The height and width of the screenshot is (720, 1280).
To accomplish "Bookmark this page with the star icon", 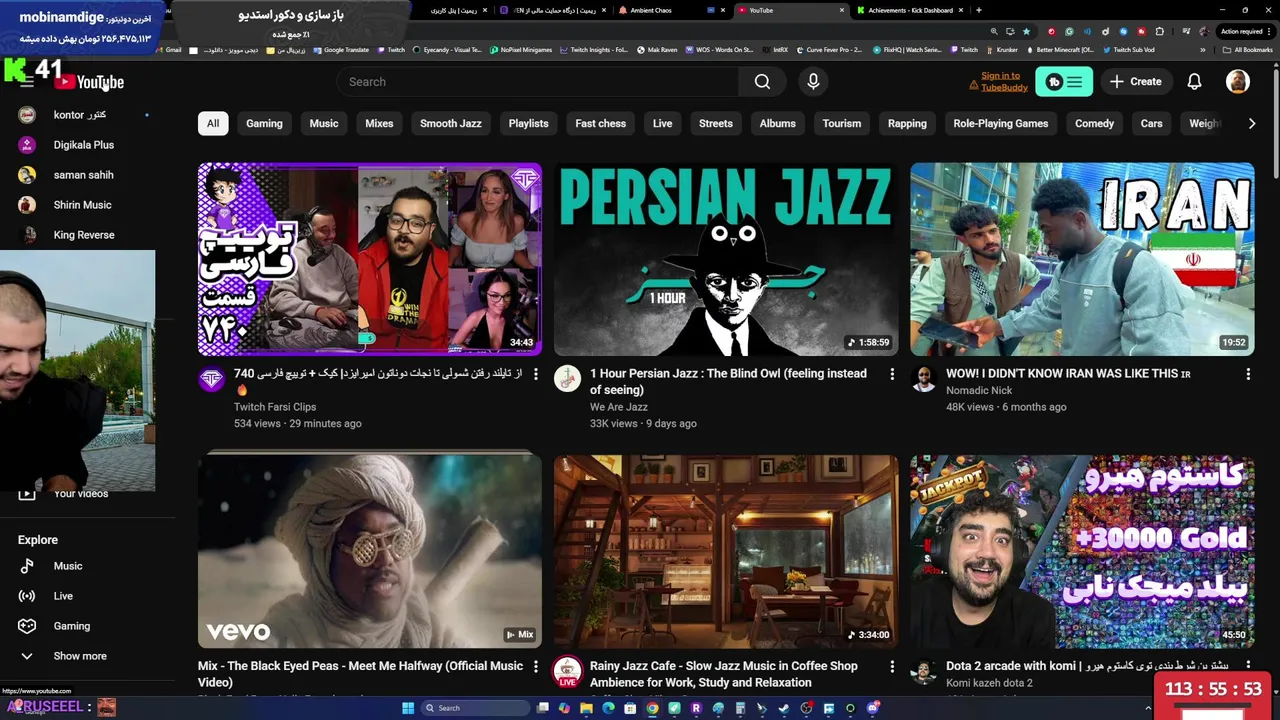I will (x=1026, y=31).
